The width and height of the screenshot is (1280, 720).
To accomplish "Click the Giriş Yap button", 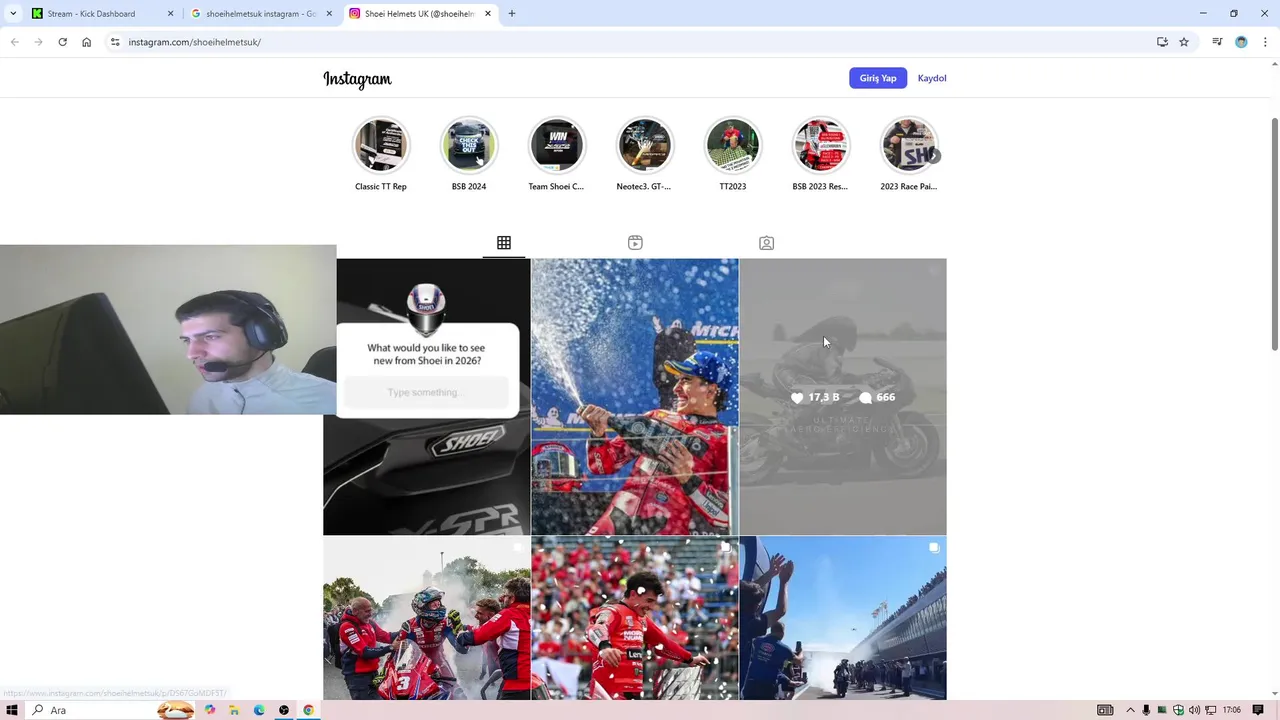I will point(878,78).
